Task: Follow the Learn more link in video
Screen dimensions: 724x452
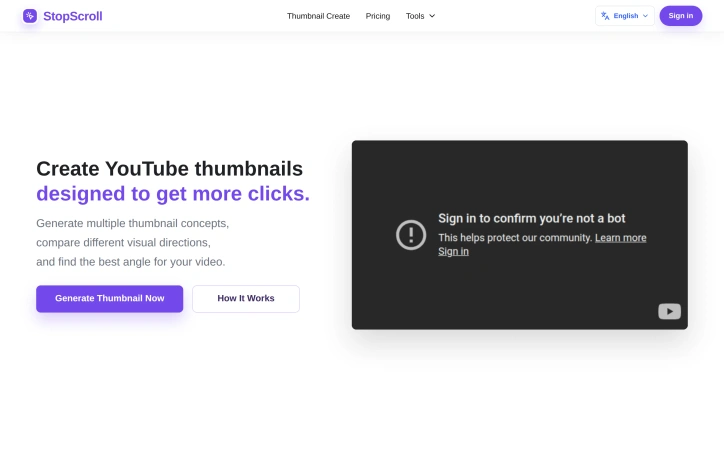Action: (621, 238)
